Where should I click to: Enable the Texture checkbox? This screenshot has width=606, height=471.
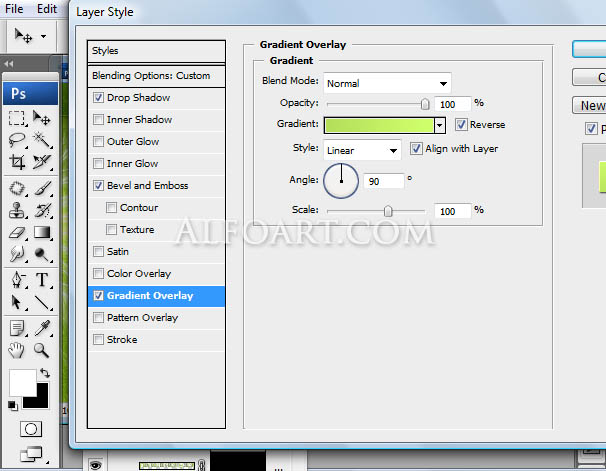111,230
